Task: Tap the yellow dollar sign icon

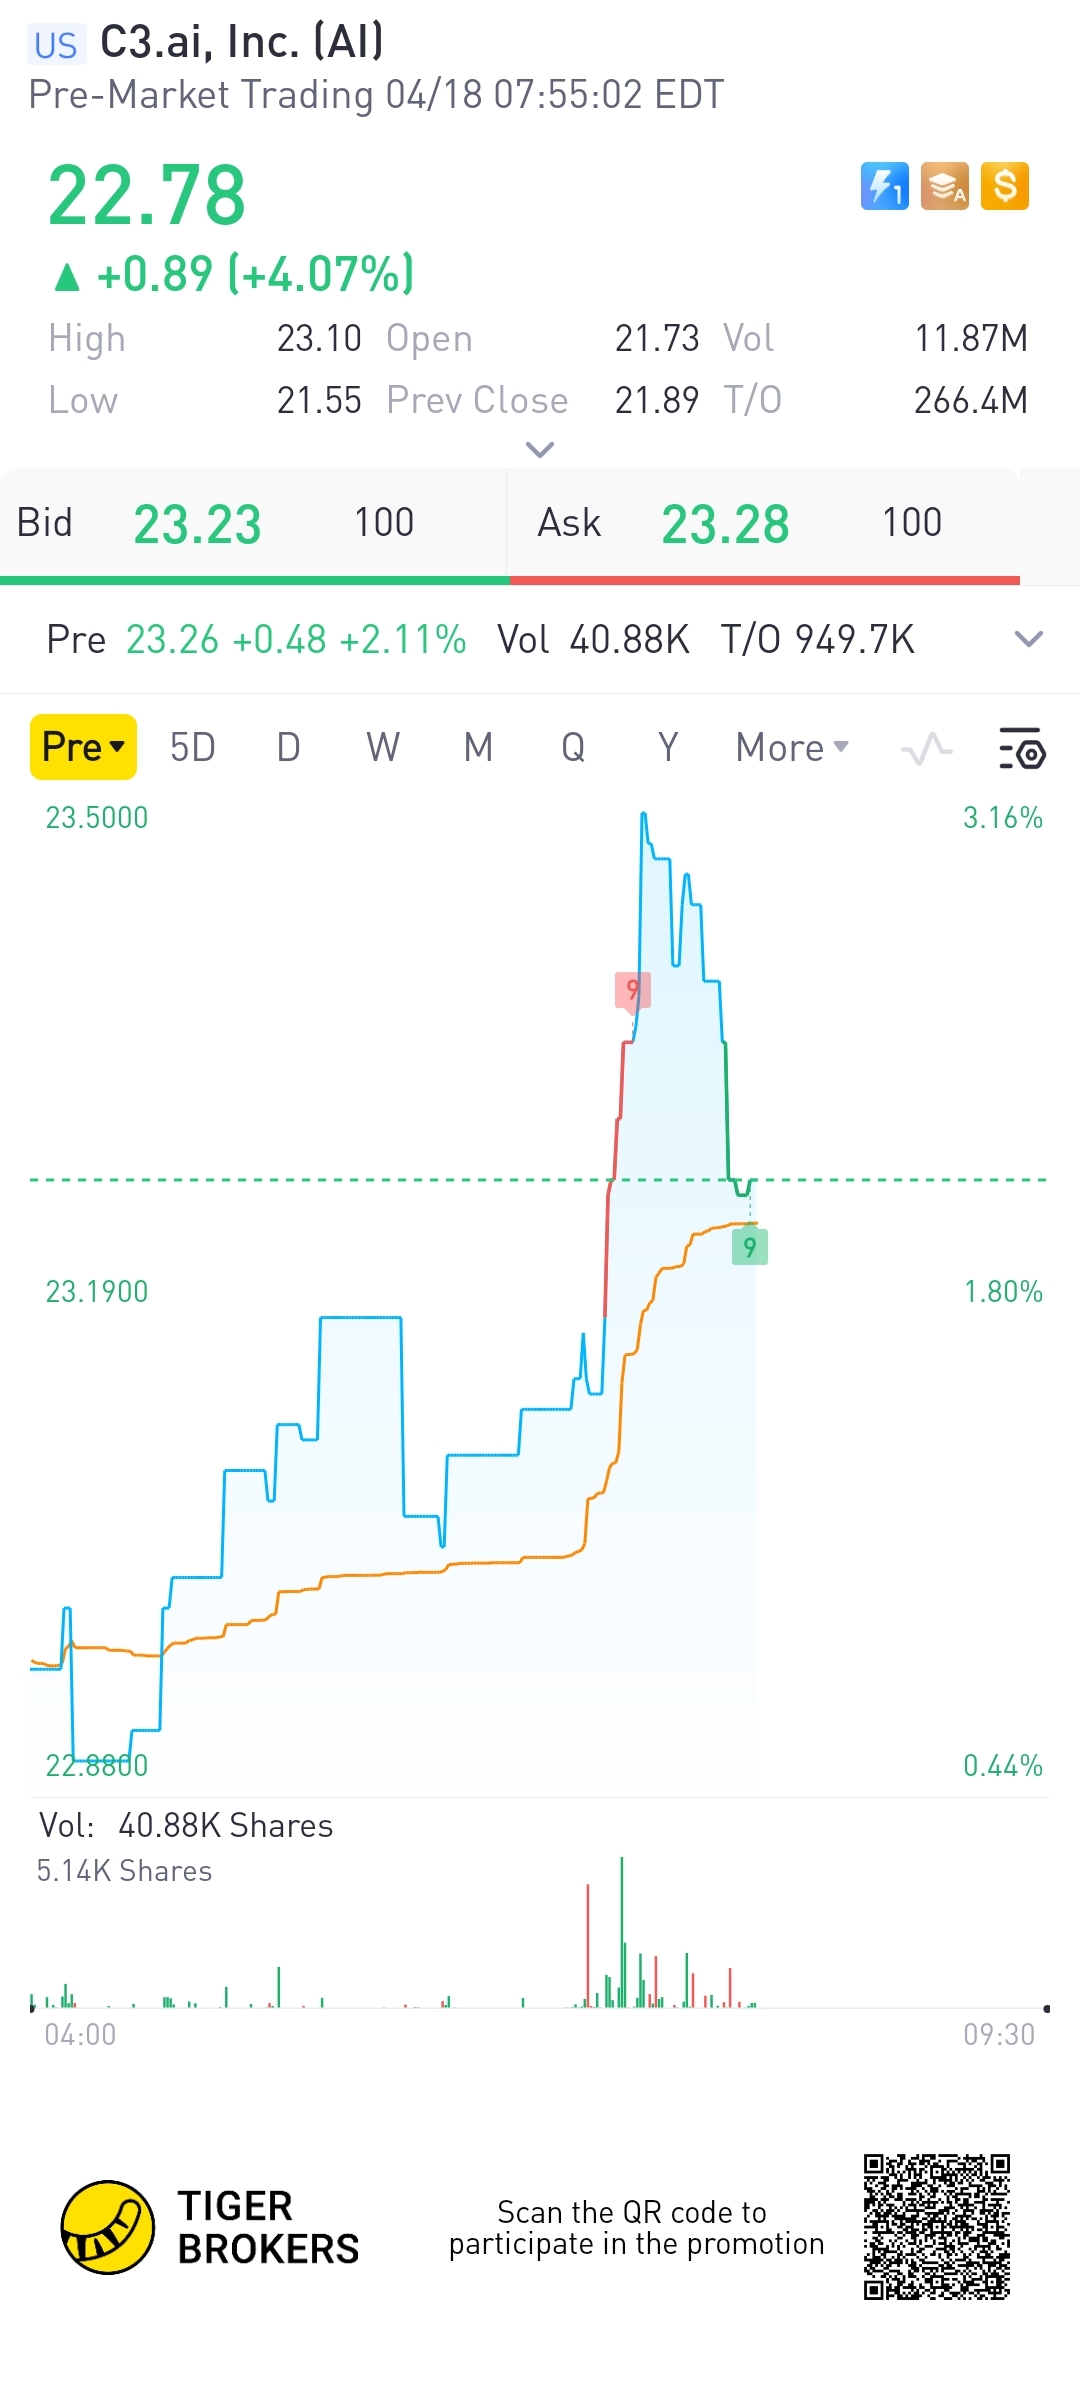Action: 1005,186
